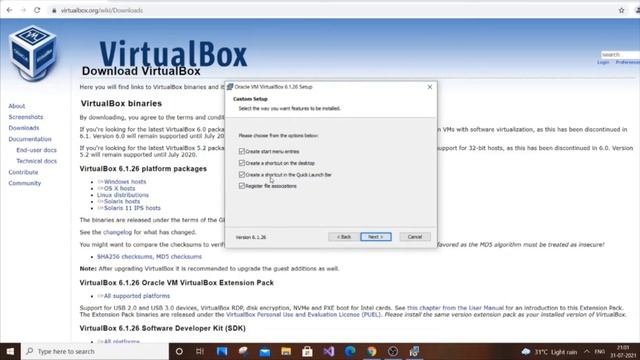
Task: Open Contribute in the sidebar
Action: 23,172
